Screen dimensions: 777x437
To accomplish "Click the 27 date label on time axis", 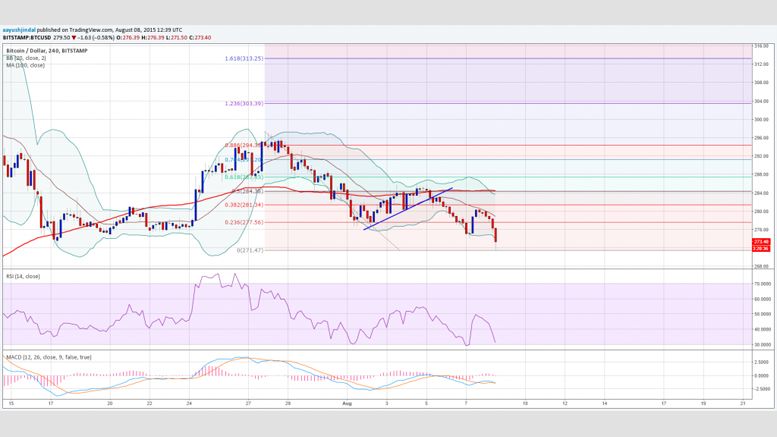I will tap(248, 403).
